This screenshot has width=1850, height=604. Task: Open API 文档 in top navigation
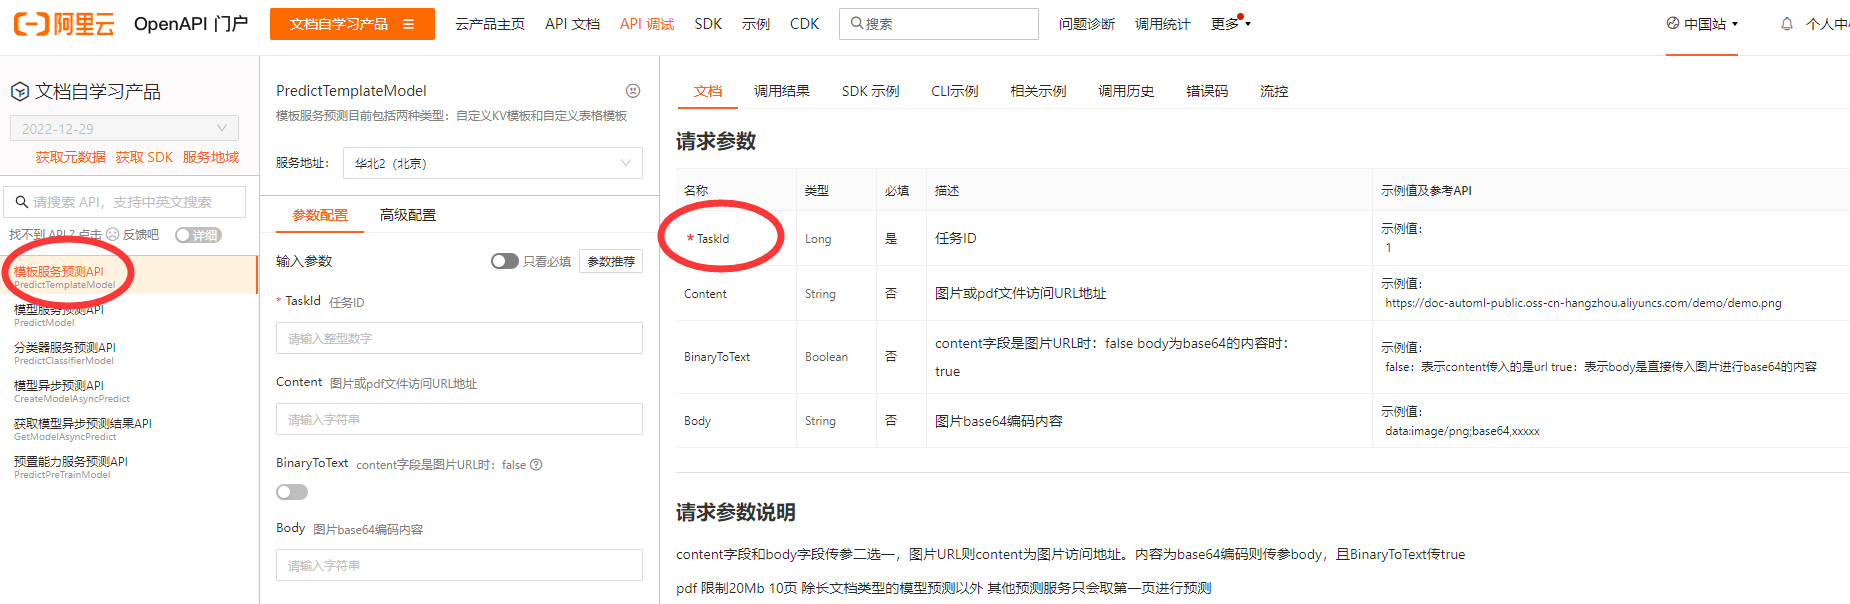click(x=572, y=24)
